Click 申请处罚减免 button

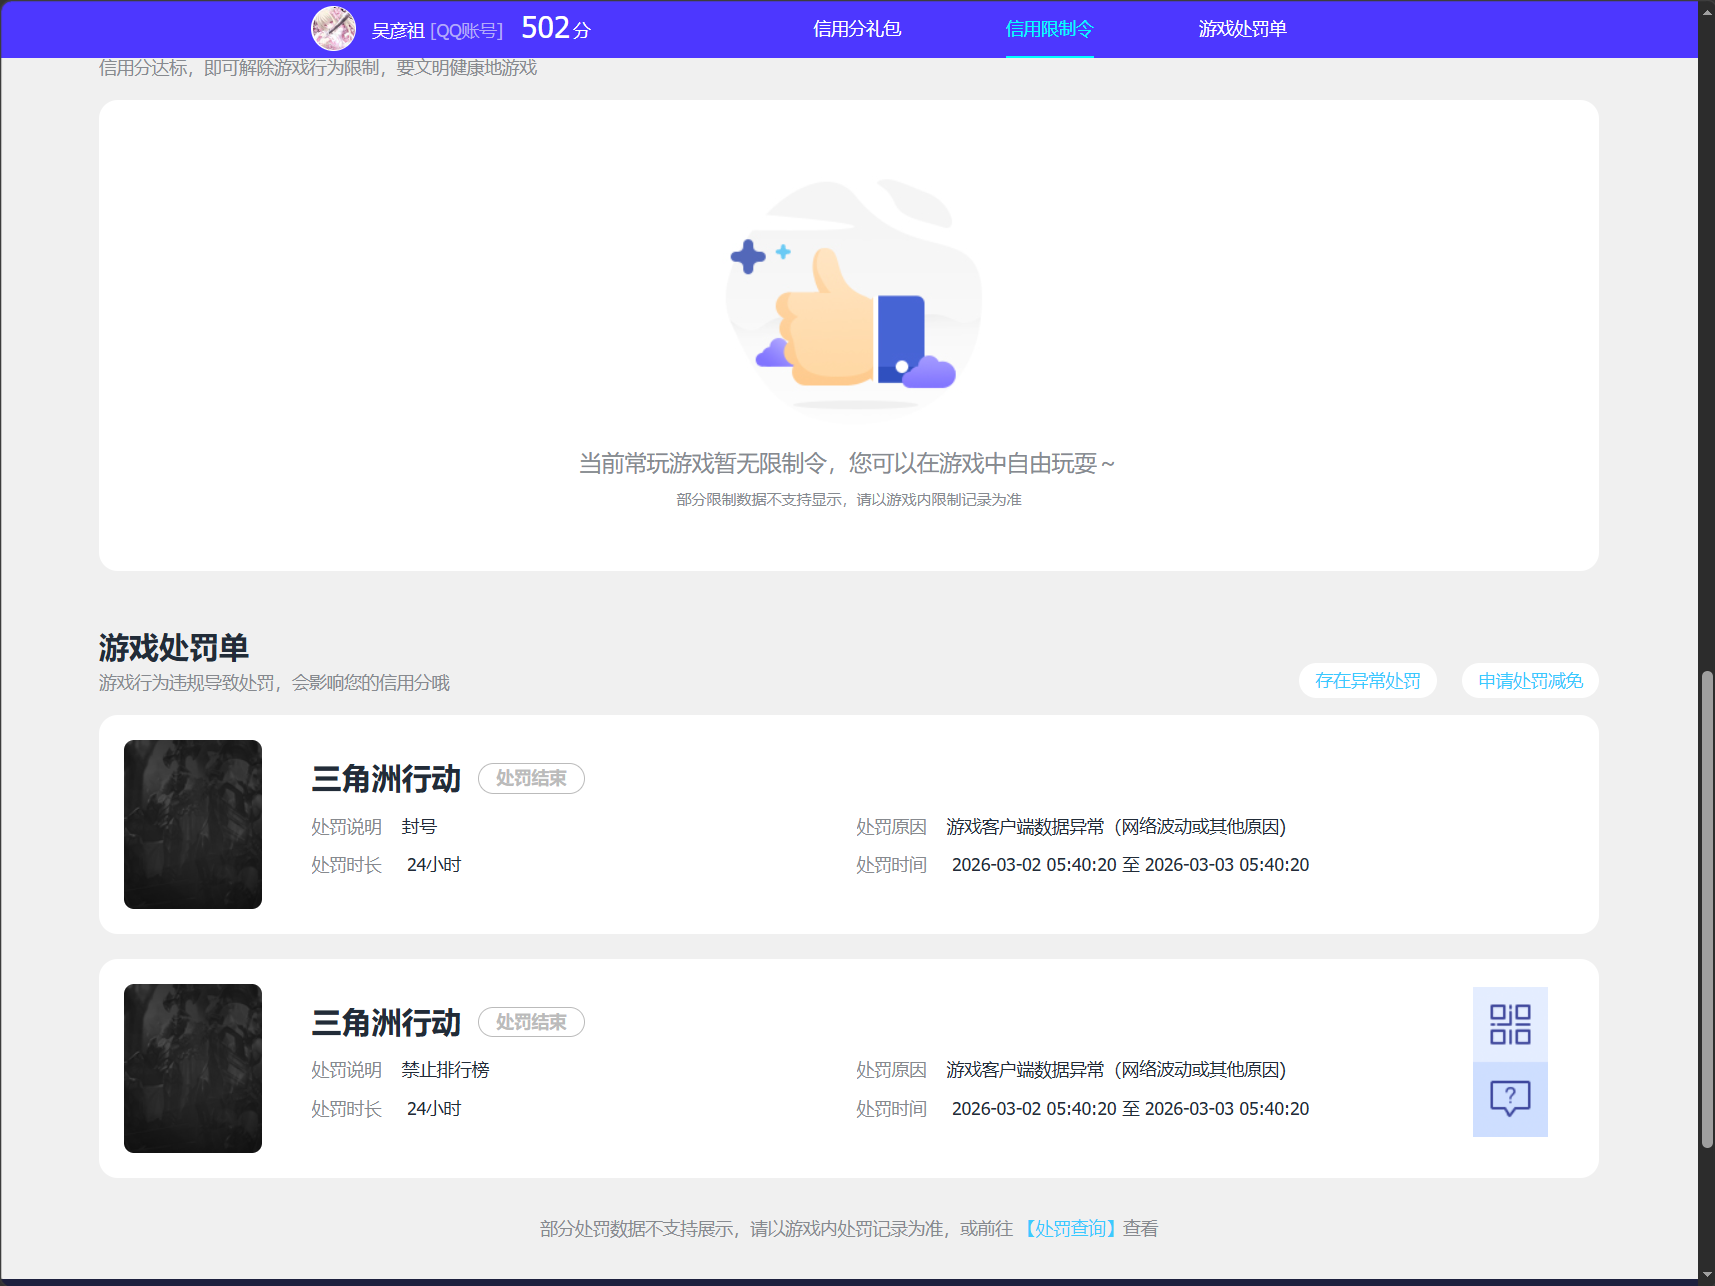(x=1530, y=681)
